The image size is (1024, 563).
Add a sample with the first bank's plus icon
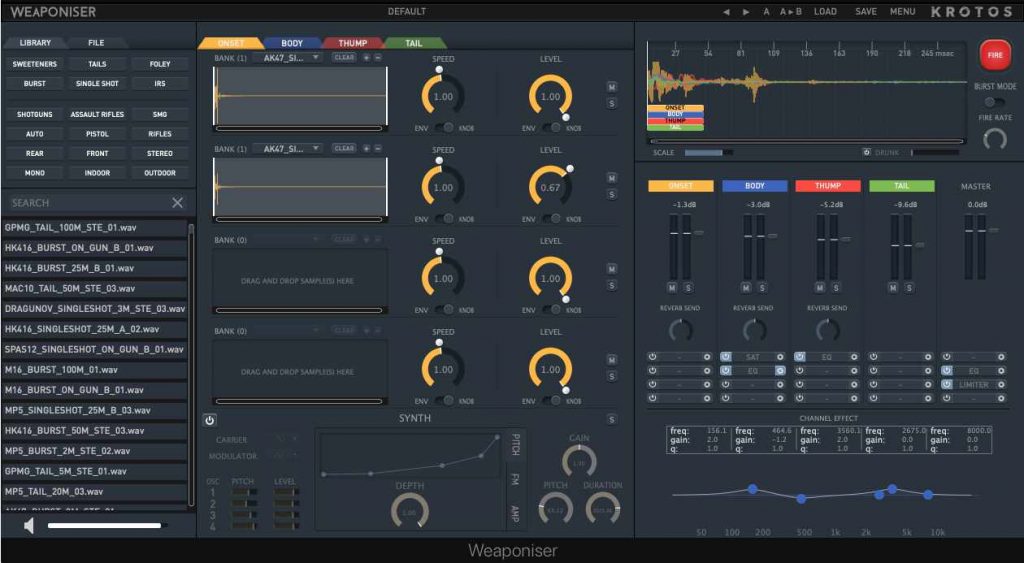(x=366, y=57)
